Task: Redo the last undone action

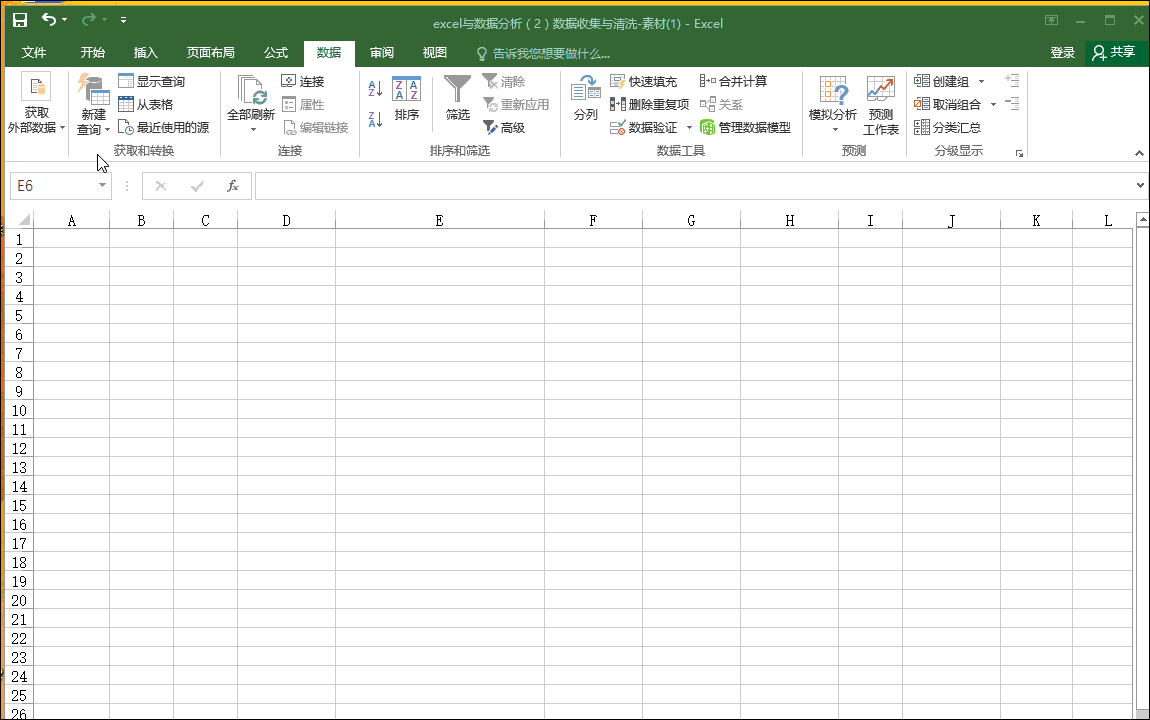Action: 89,20
